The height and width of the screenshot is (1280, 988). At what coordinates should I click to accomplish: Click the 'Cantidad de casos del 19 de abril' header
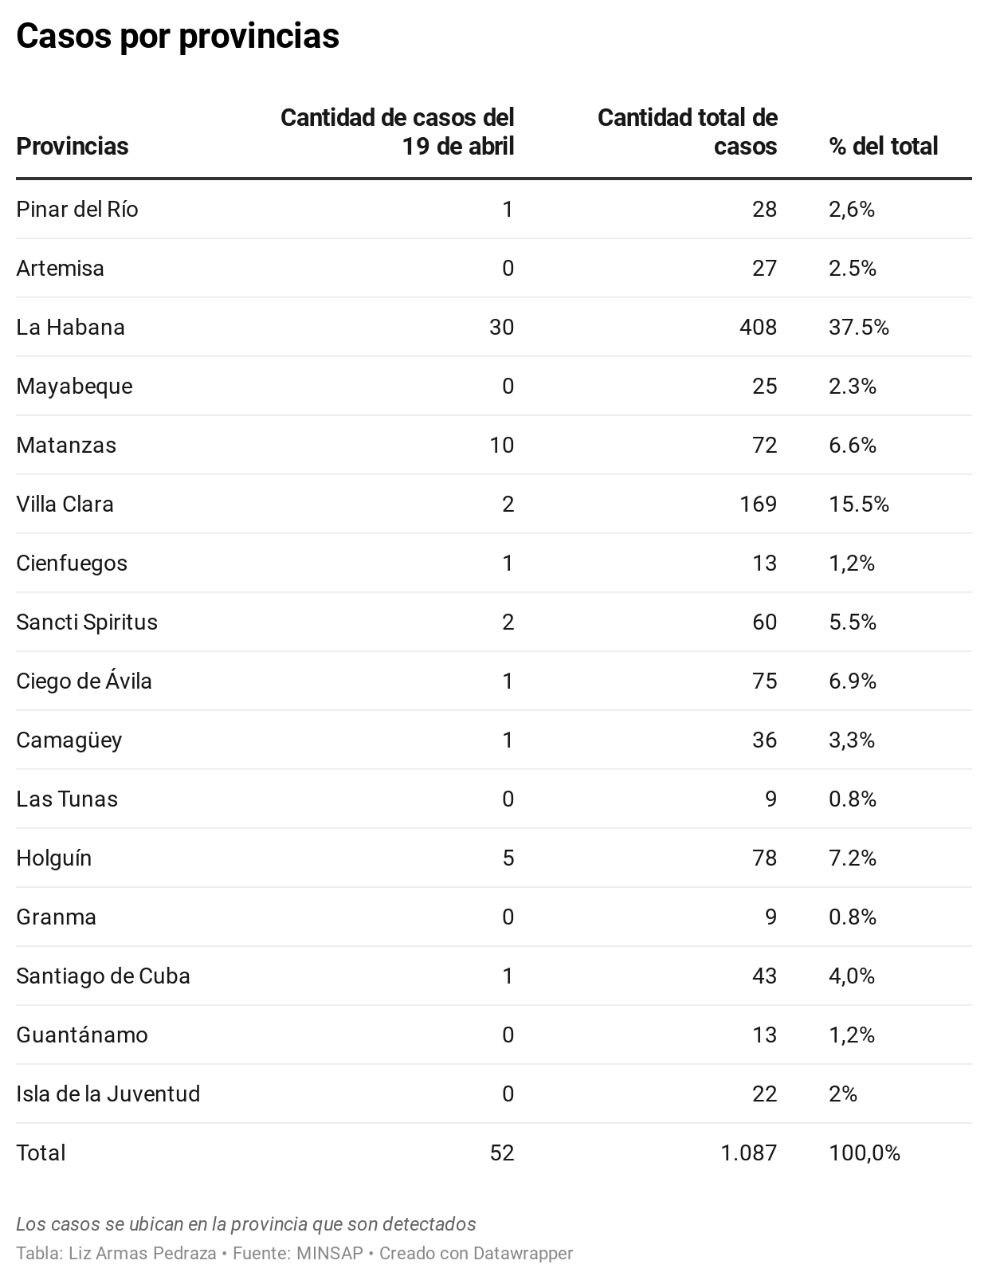[397, 132]
